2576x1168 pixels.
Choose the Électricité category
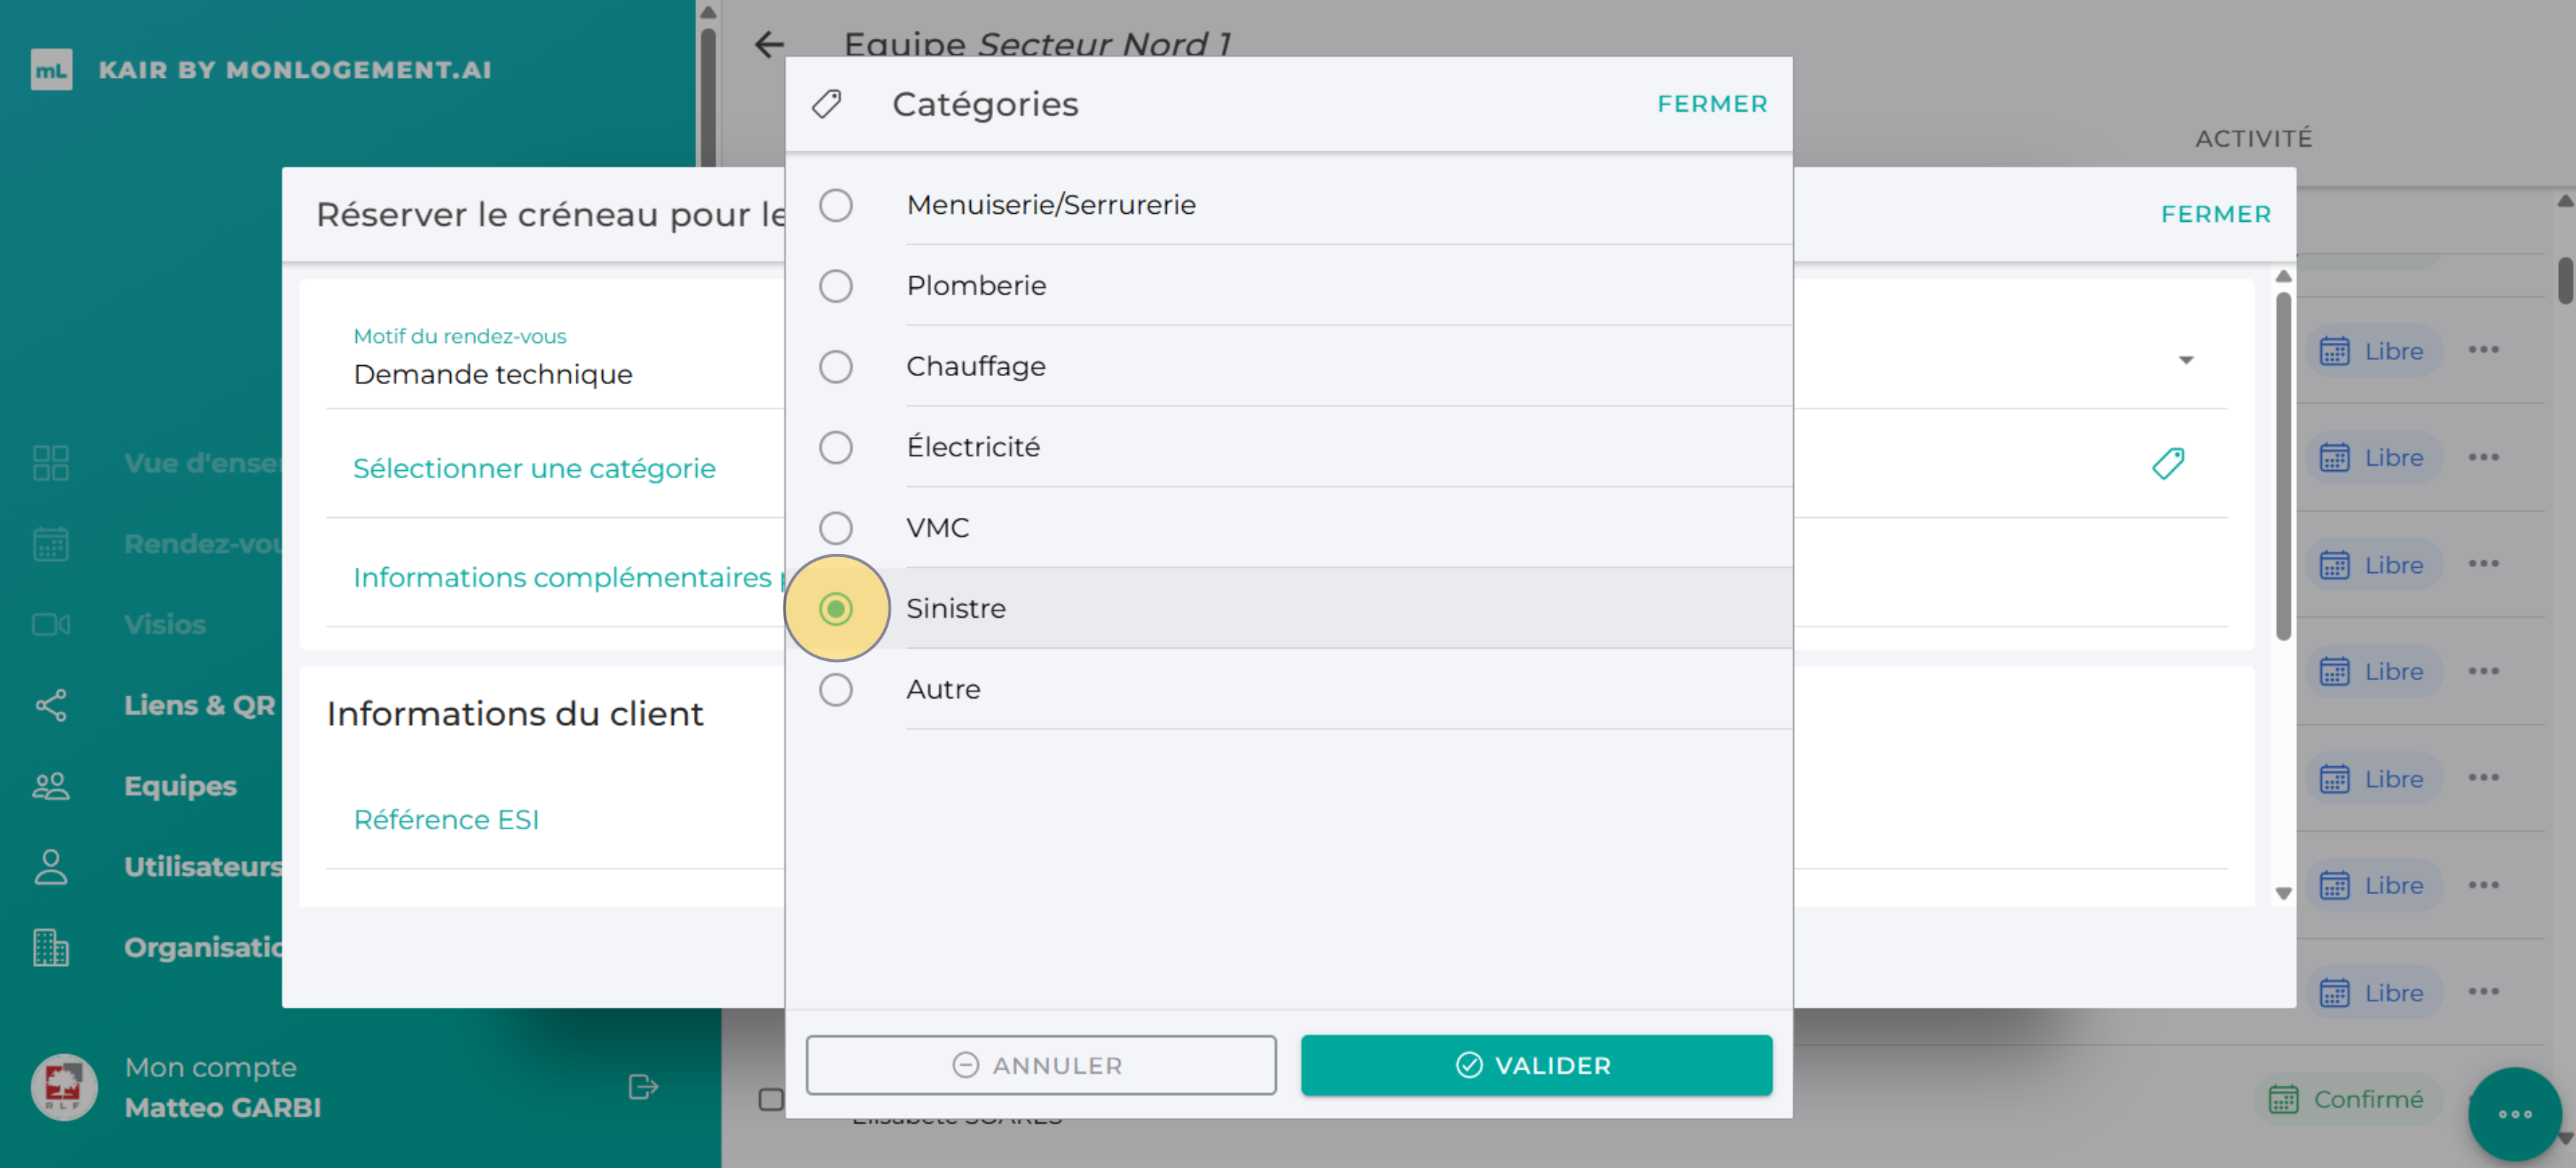(835, 447)
